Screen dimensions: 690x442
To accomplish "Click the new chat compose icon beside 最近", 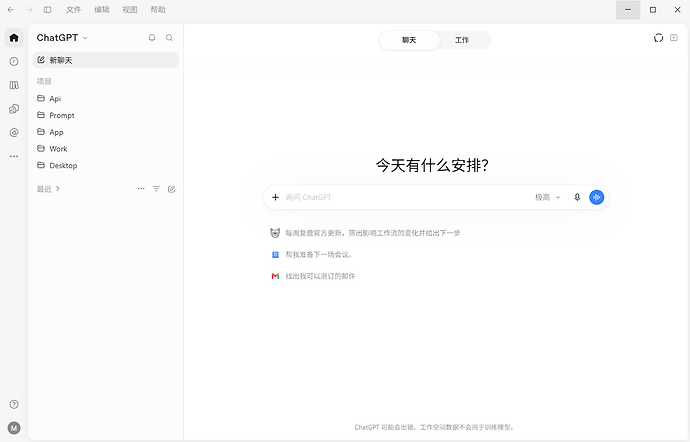I will click(172, 189).
